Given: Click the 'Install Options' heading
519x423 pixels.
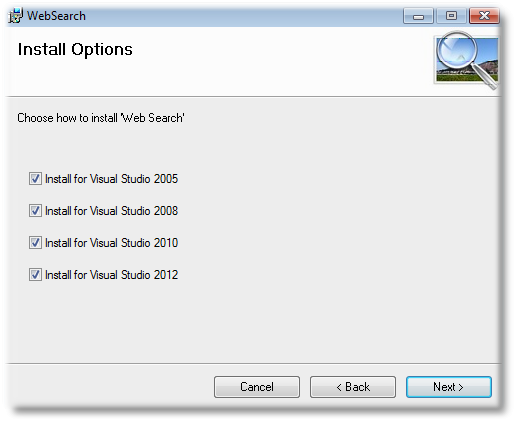Looking at the screenshot, I should click(x=75, y=50).
